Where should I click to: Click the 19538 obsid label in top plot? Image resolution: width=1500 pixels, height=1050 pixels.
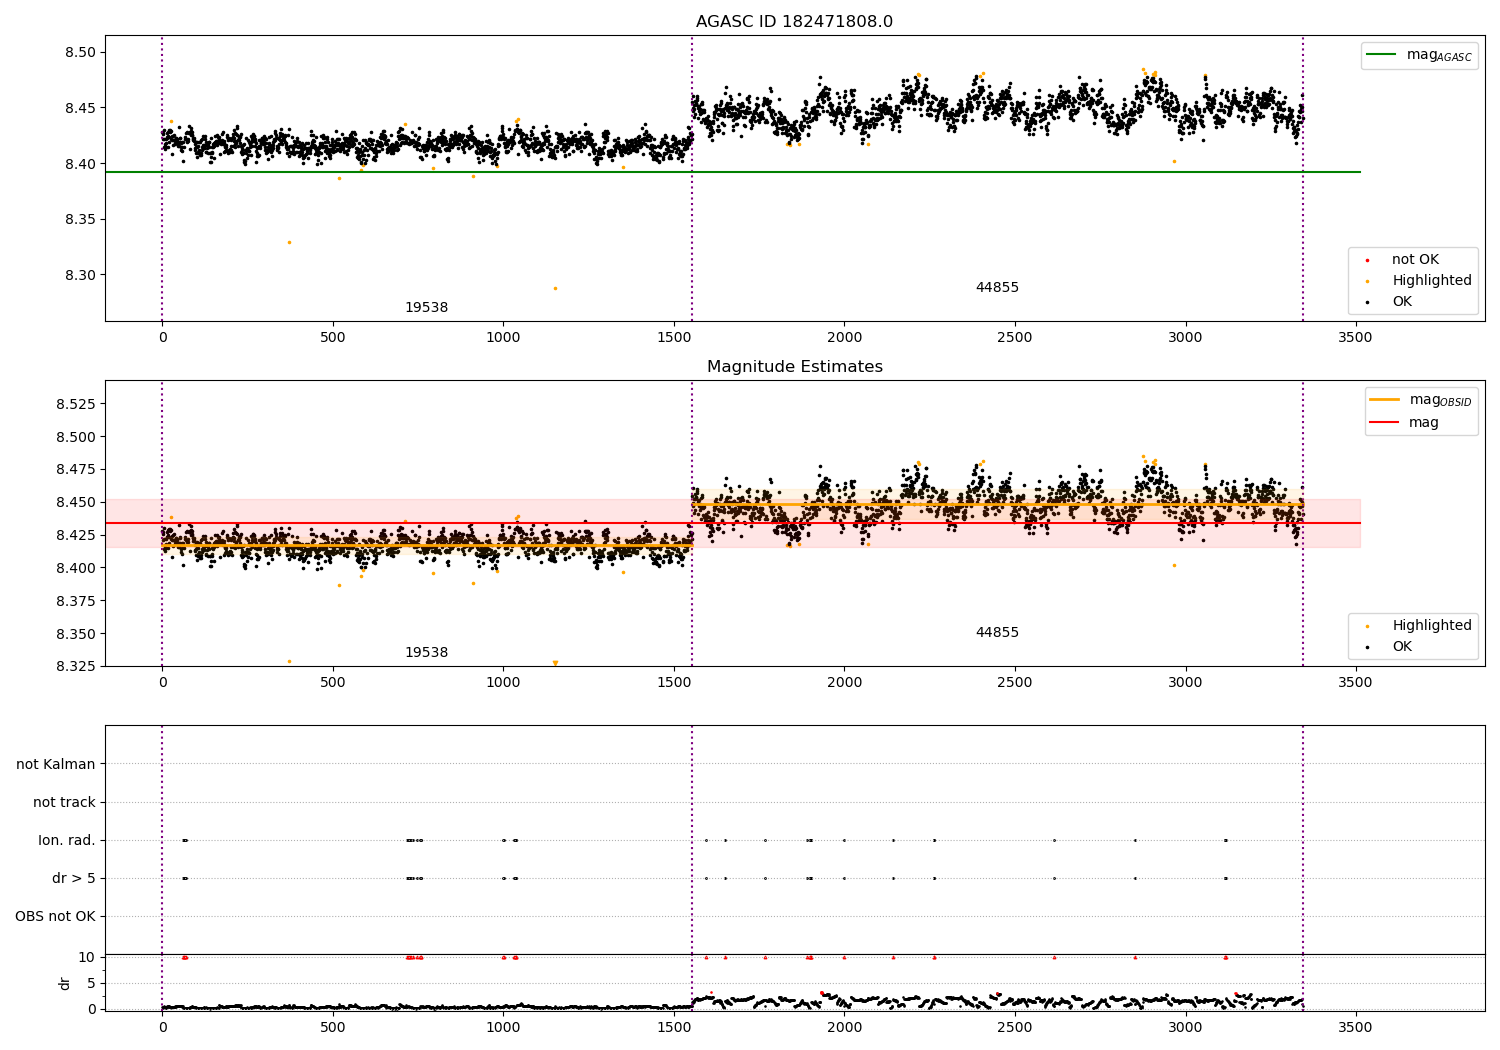tap(426, 308)
